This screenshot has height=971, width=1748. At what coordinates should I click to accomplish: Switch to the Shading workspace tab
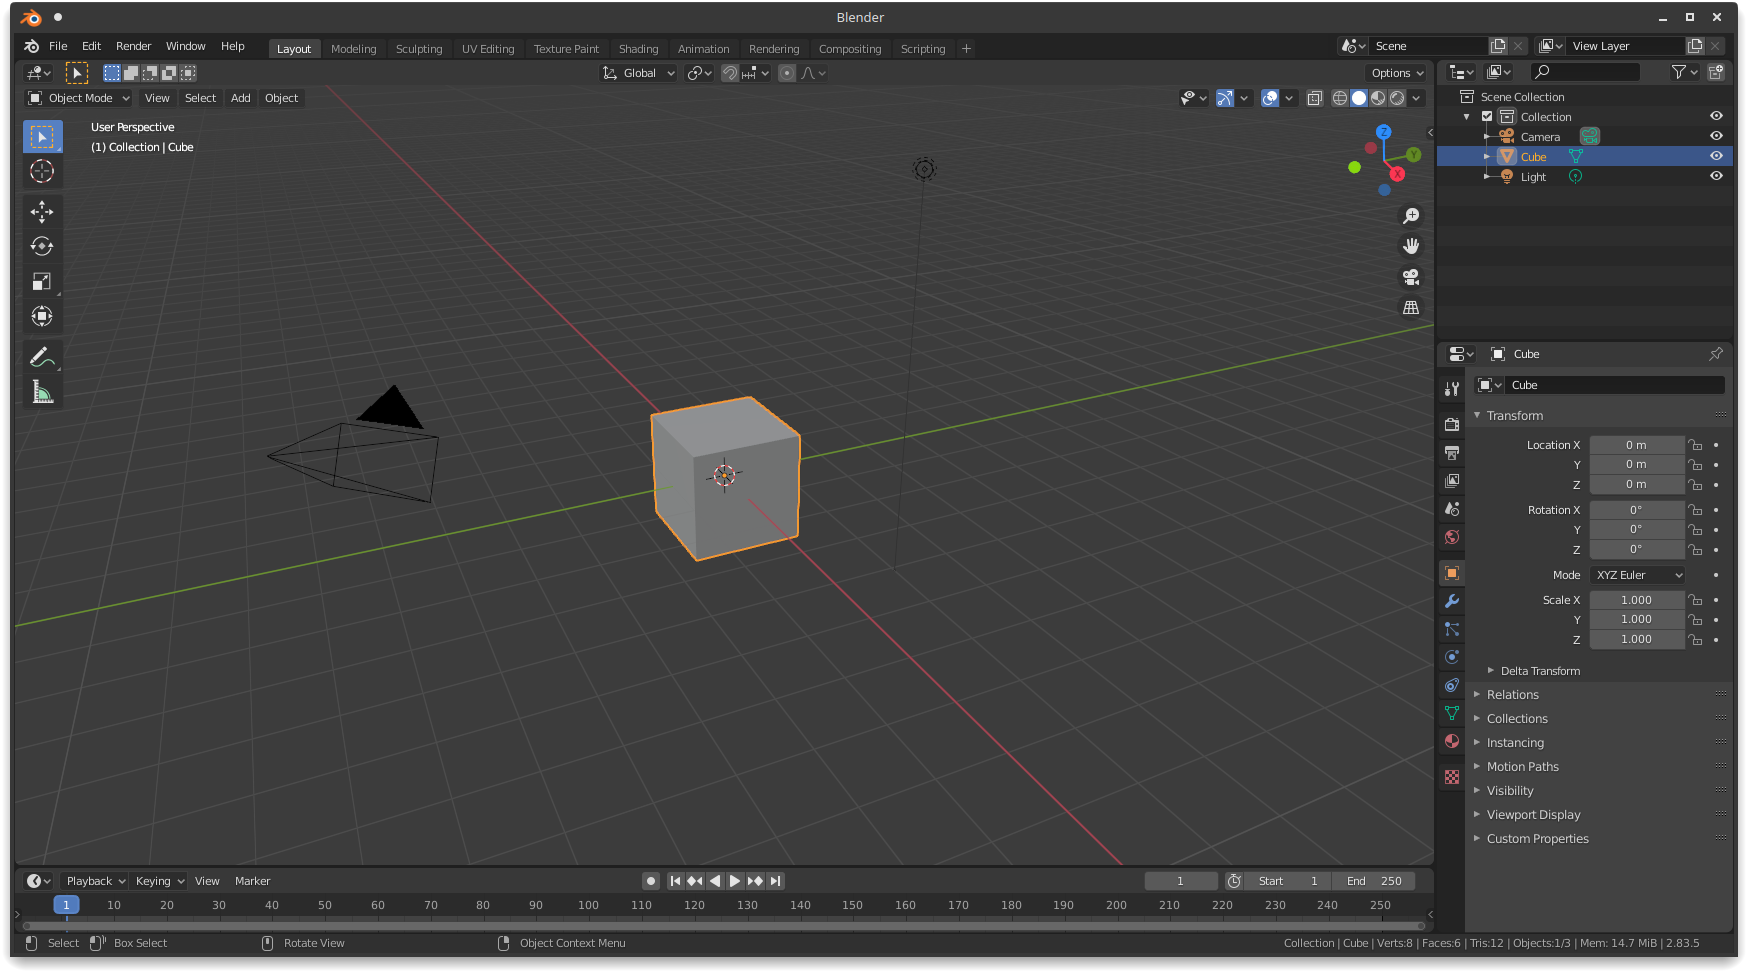click(639, 48)
